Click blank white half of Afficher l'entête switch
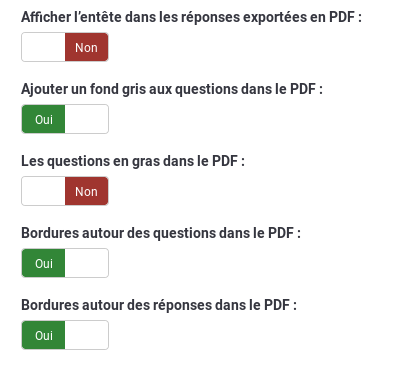410x378 pixels. [x=43, y=47]
